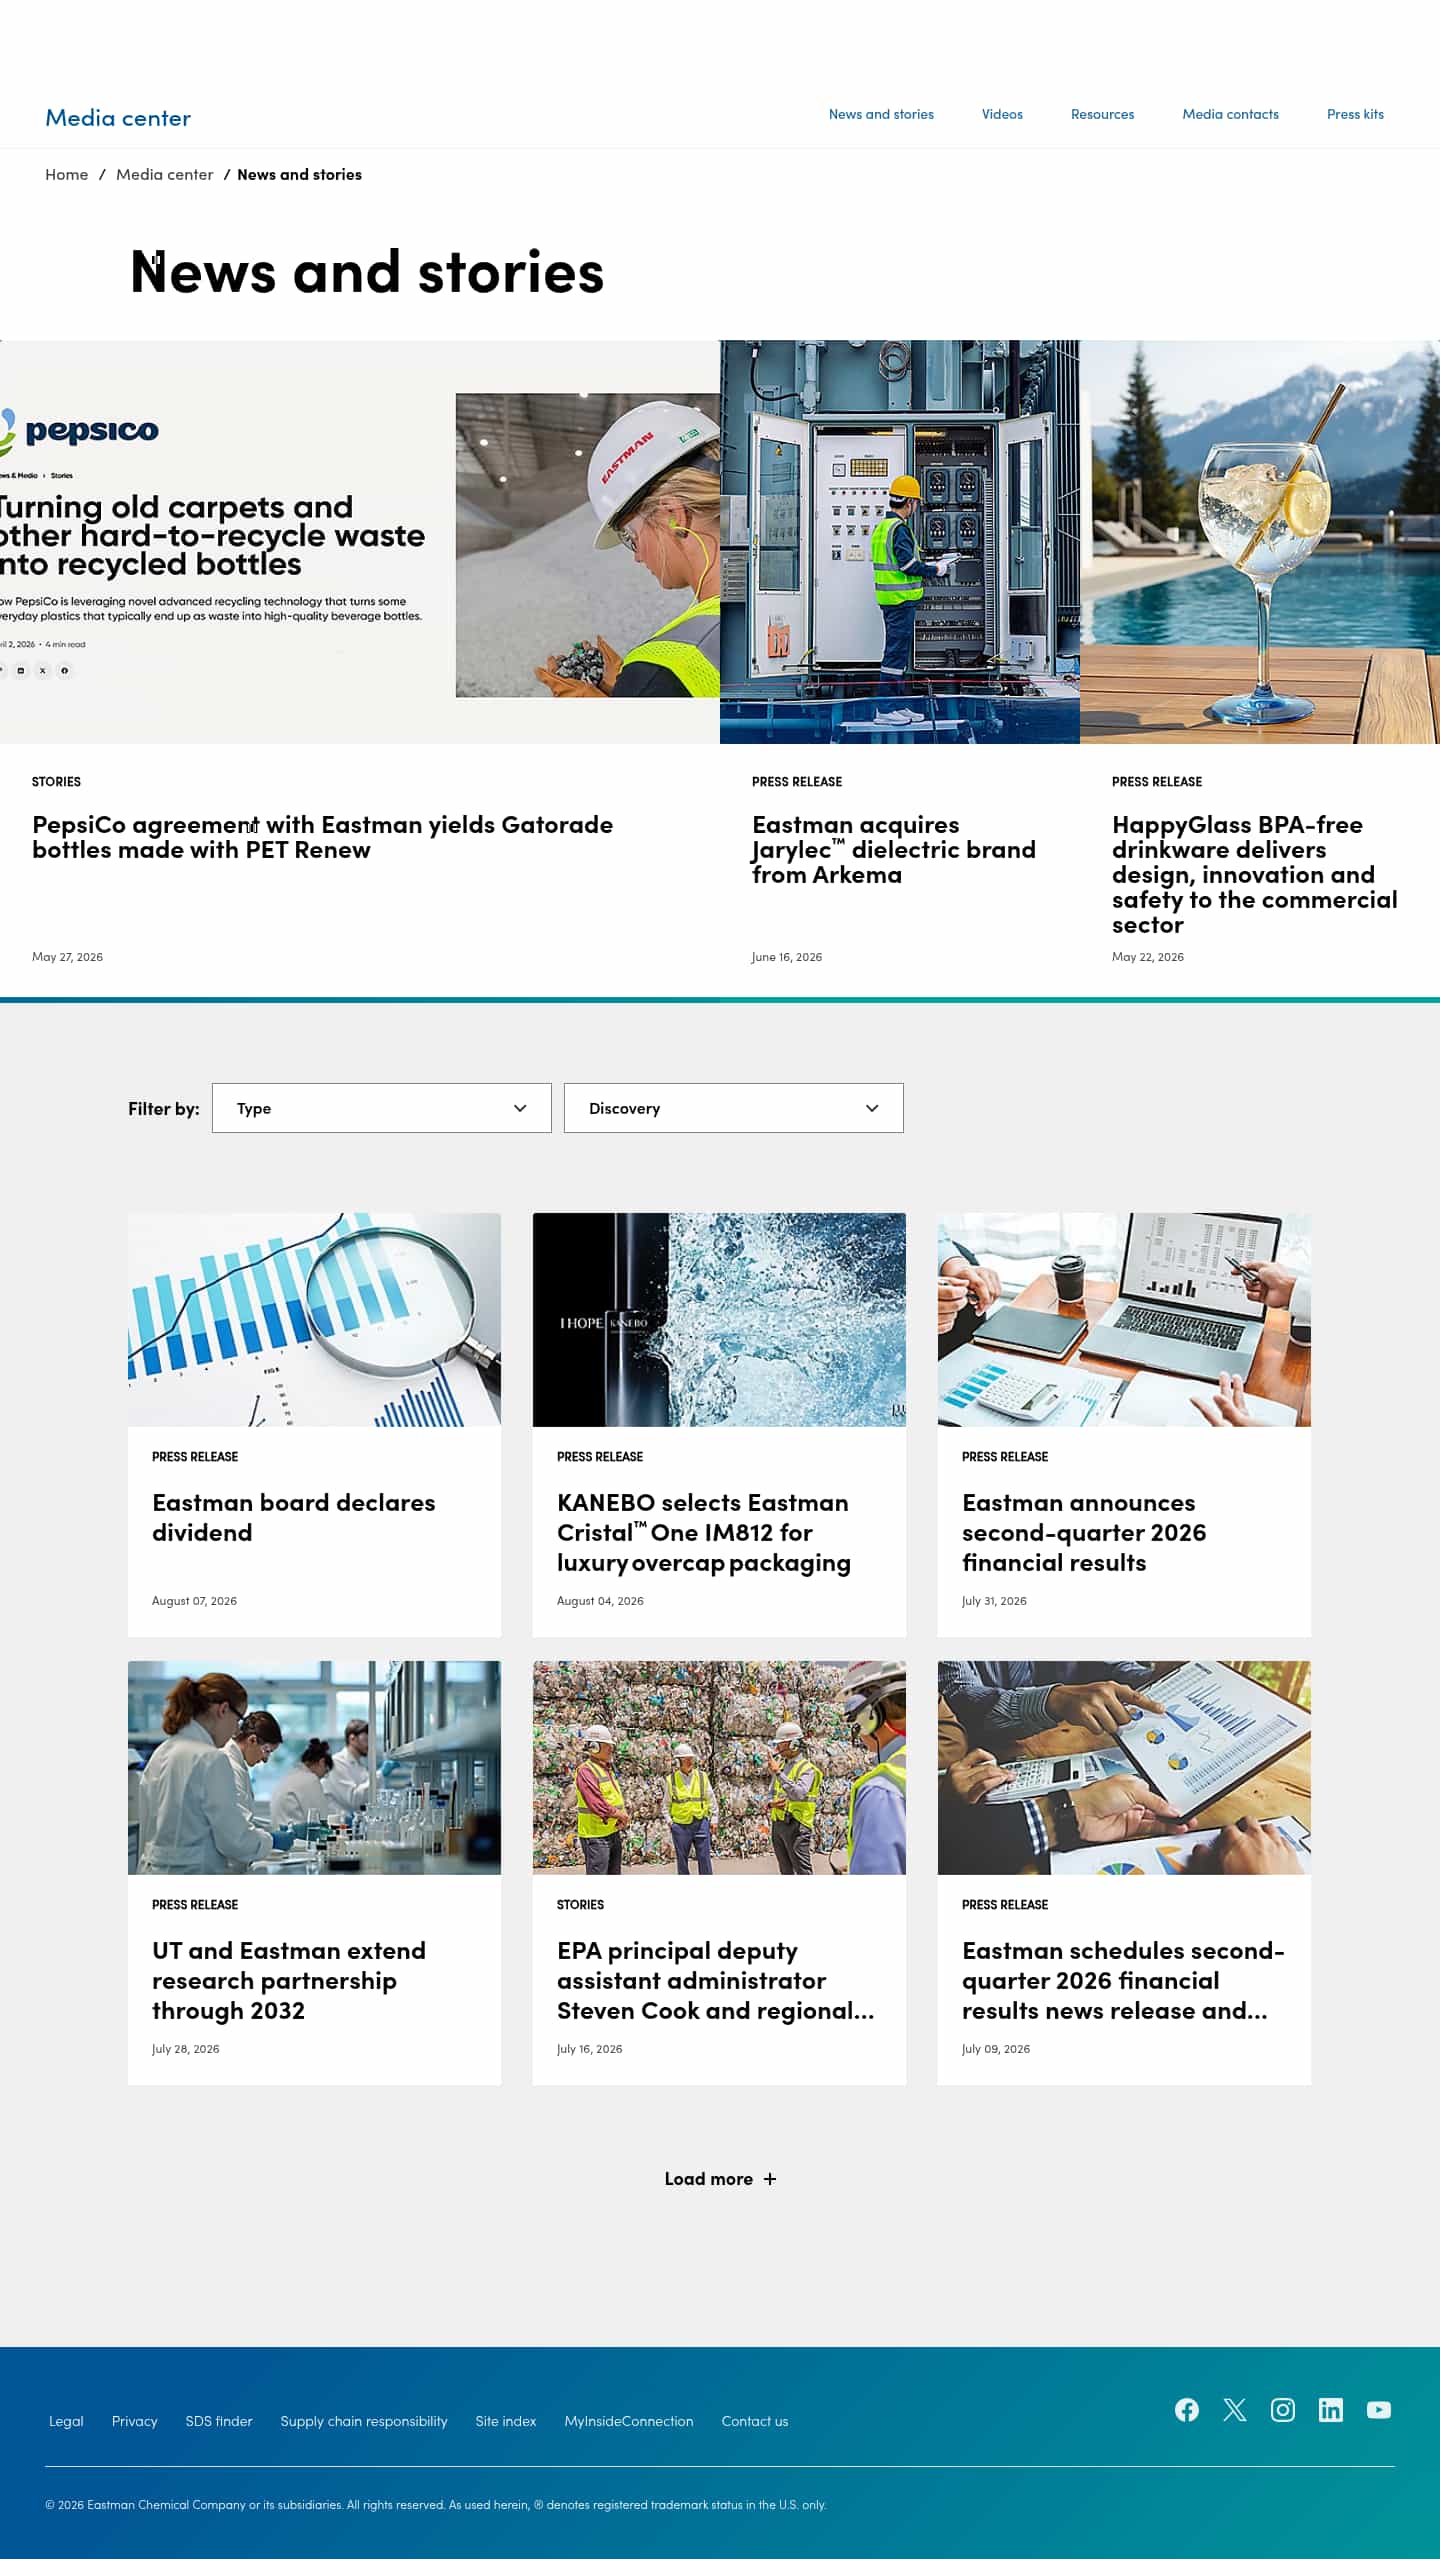Screen dimensions: 1440x2559
Task: Open Supply chain responsibility footer link
Action: (364, 2421)
